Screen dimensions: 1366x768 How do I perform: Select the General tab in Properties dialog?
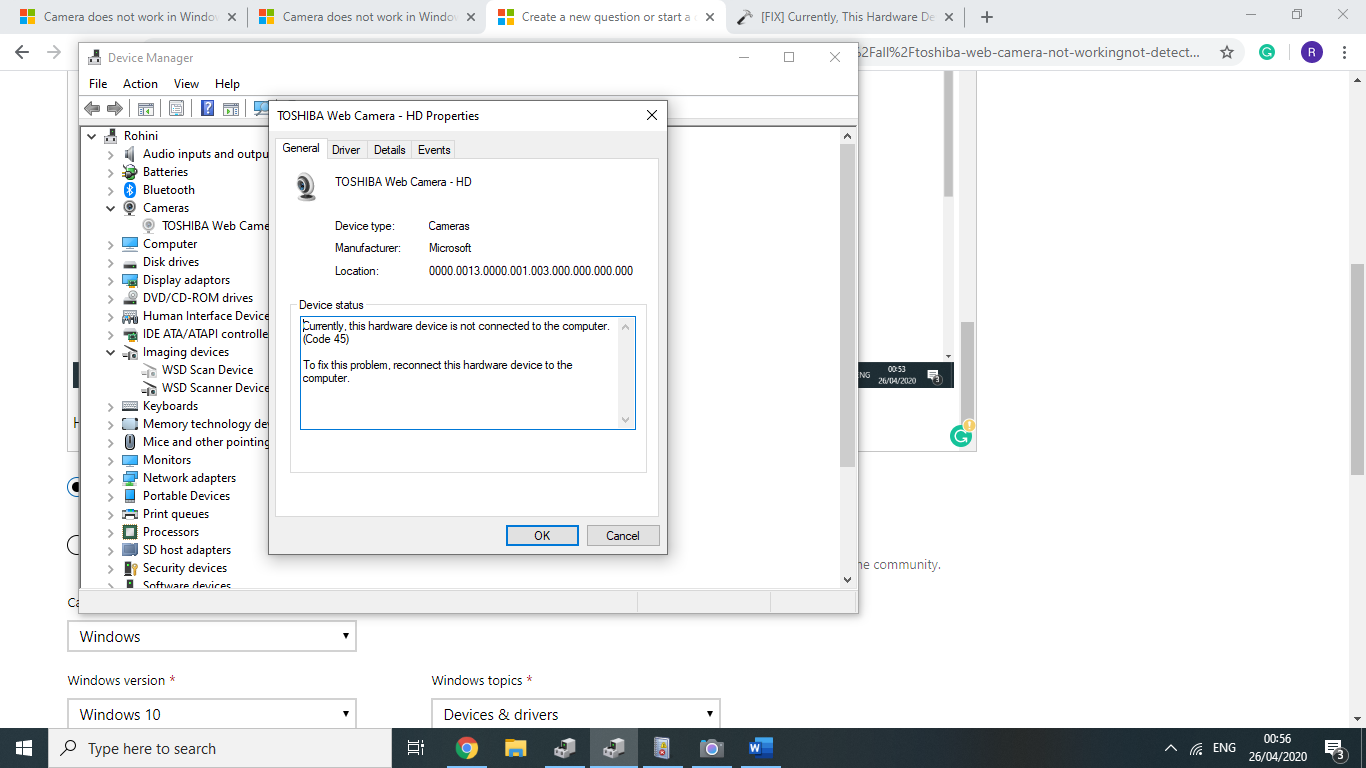pos(301,148)
